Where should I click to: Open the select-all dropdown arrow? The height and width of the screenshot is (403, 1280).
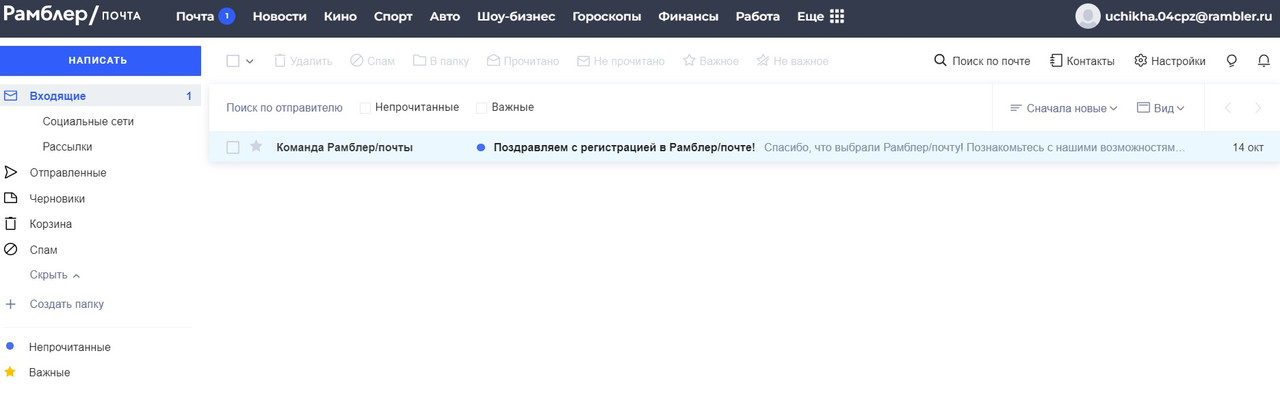tap(250, 61)
